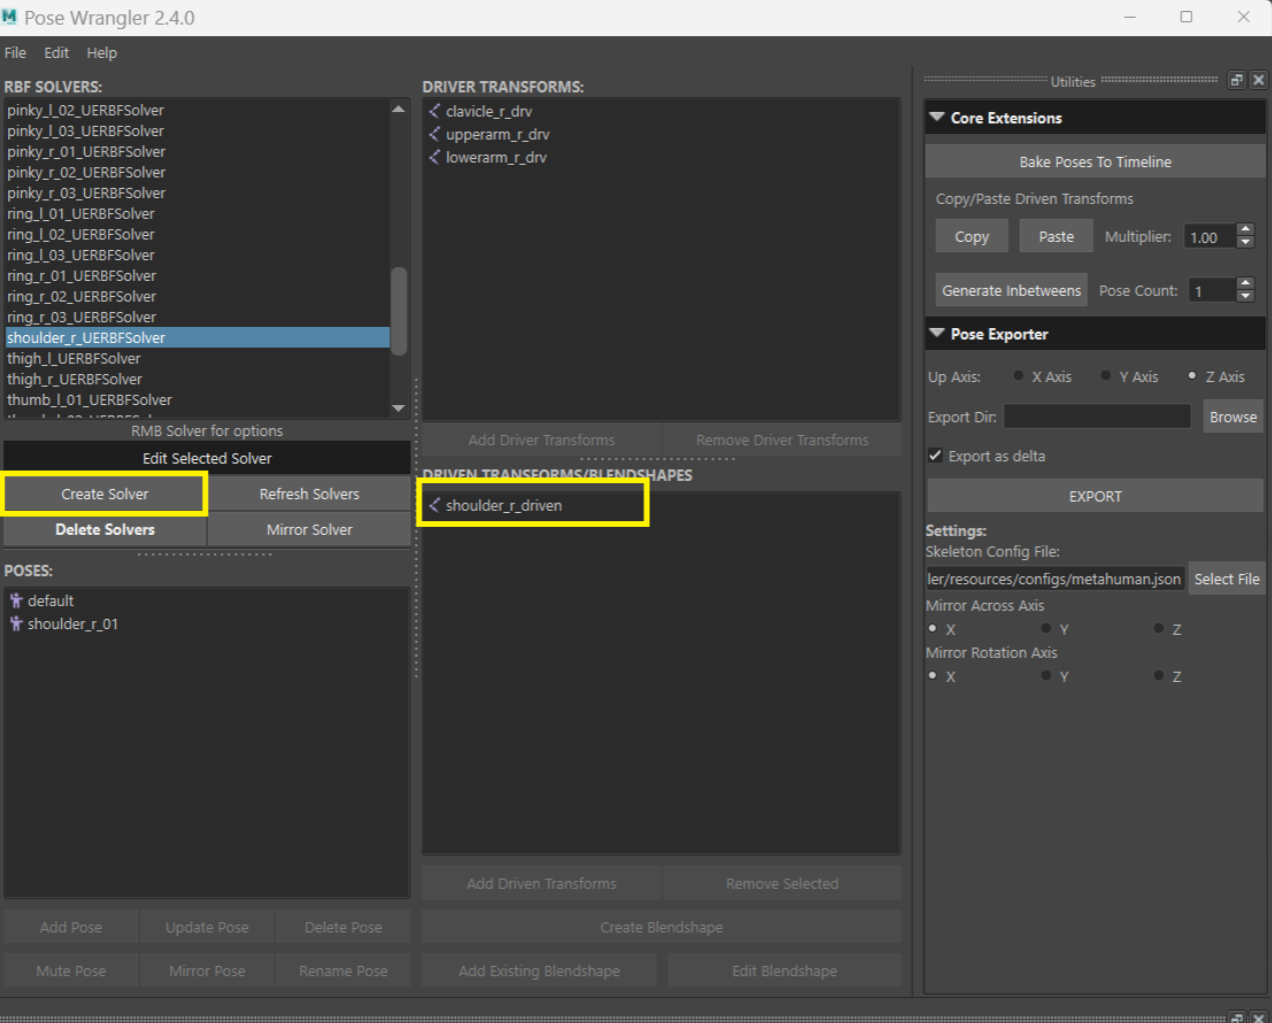Browse for export directory

pos(1233,417)
